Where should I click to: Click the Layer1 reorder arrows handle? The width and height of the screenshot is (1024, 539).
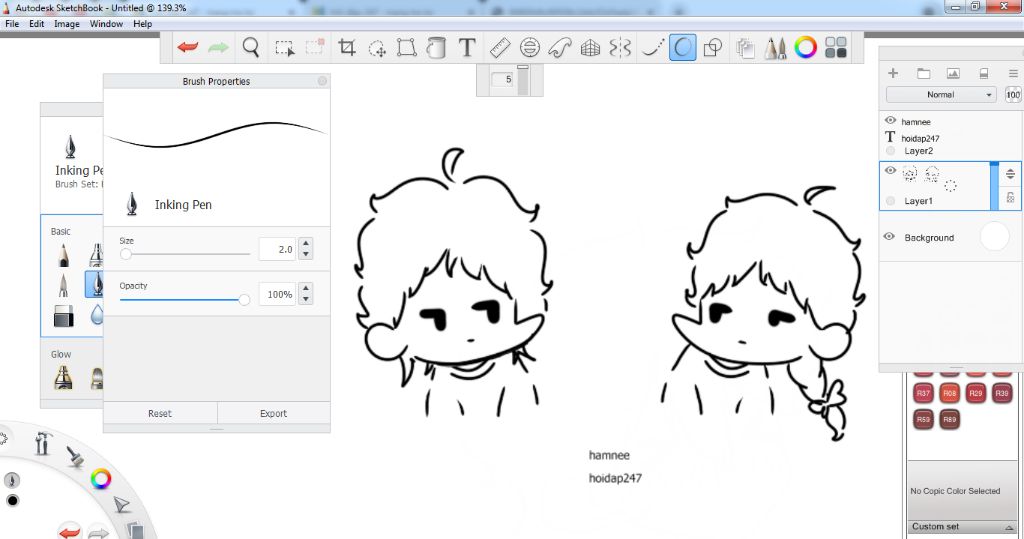(x=1010, y=173)
